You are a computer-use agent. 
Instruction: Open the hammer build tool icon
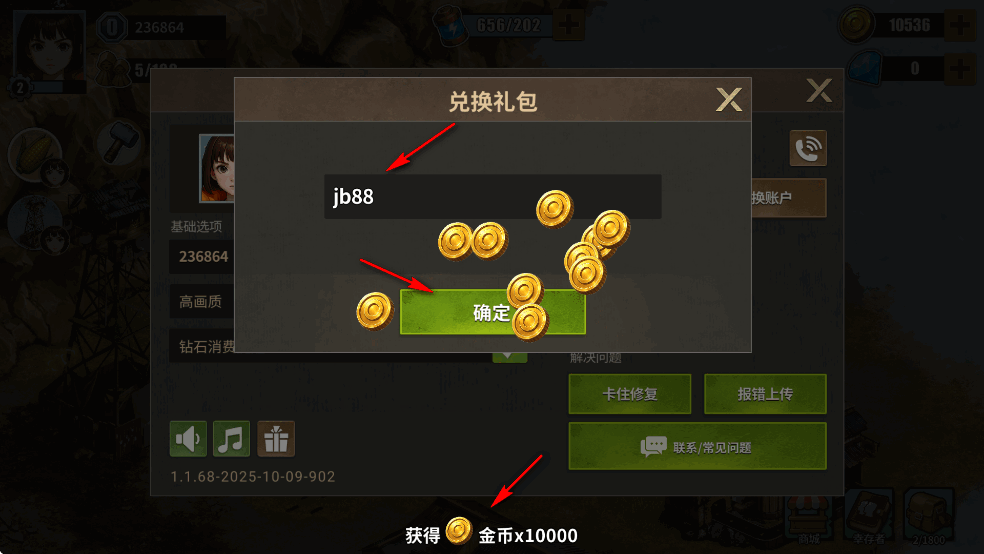119,142
